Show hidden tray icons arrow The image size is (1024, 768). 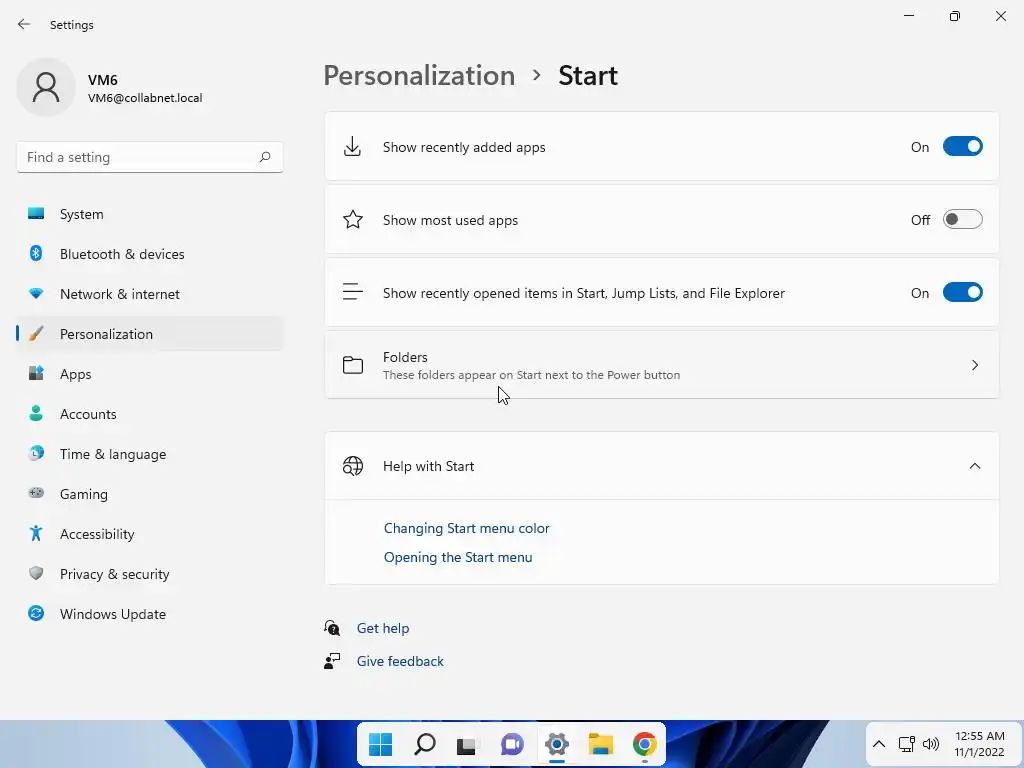click(879, 744)
